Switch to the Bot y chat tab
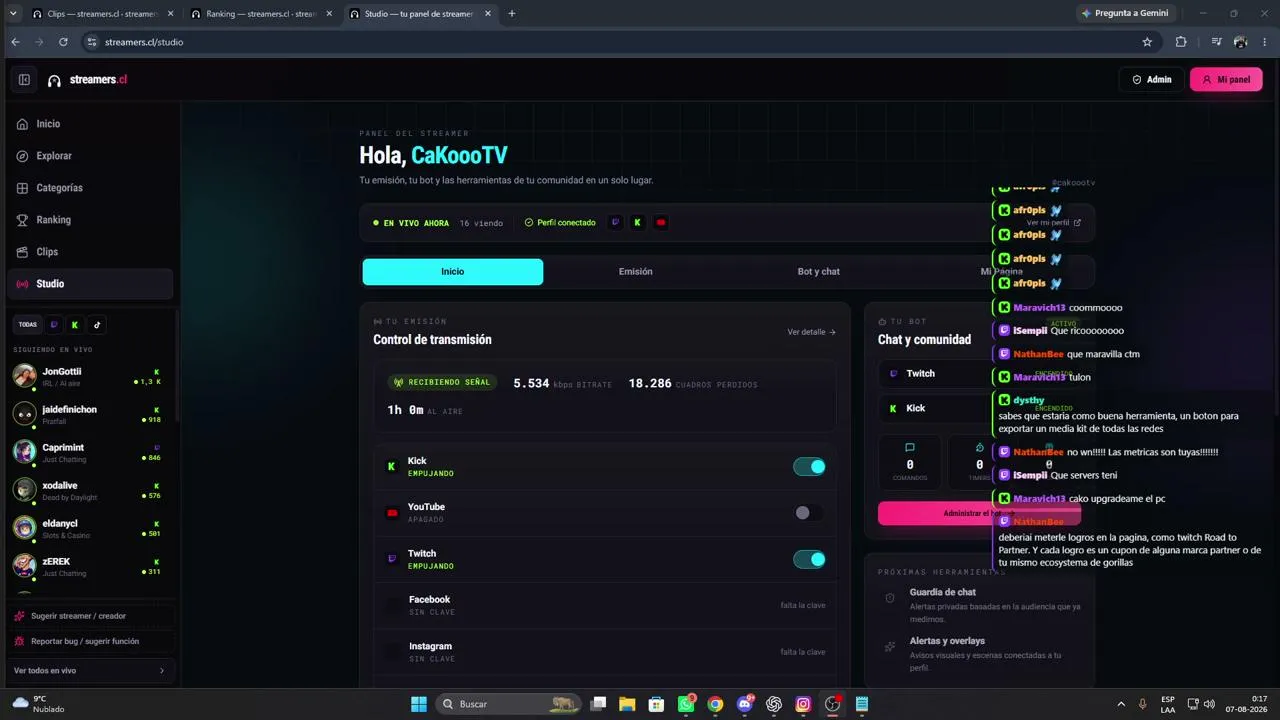 point(819,272)
